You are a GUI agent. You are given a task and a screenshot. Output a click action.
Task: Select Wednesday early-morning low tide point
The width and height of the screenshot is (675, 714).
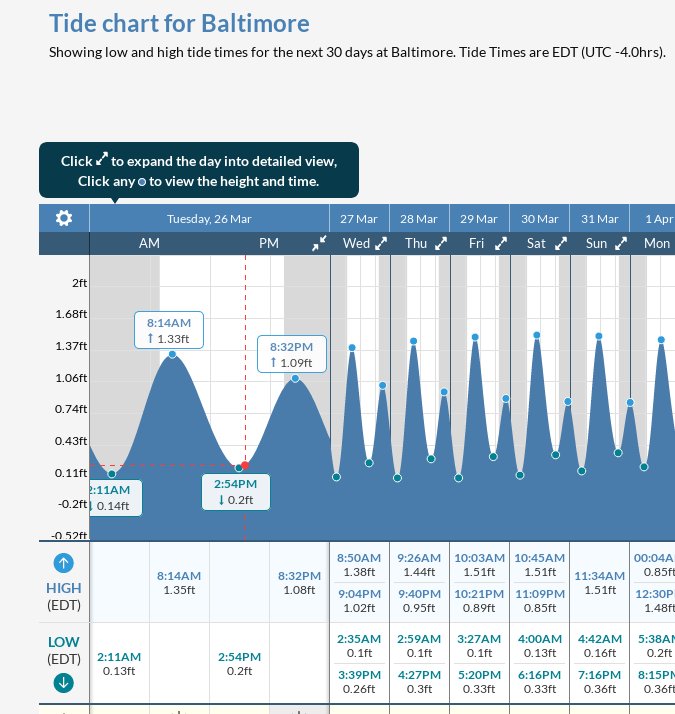336,477
